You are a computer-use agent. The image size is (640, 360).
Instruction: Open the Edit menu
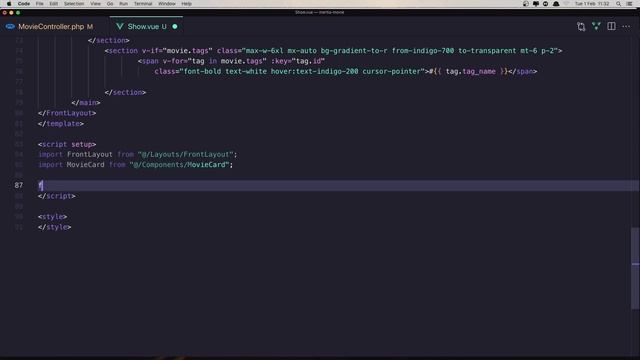point(53,4)
